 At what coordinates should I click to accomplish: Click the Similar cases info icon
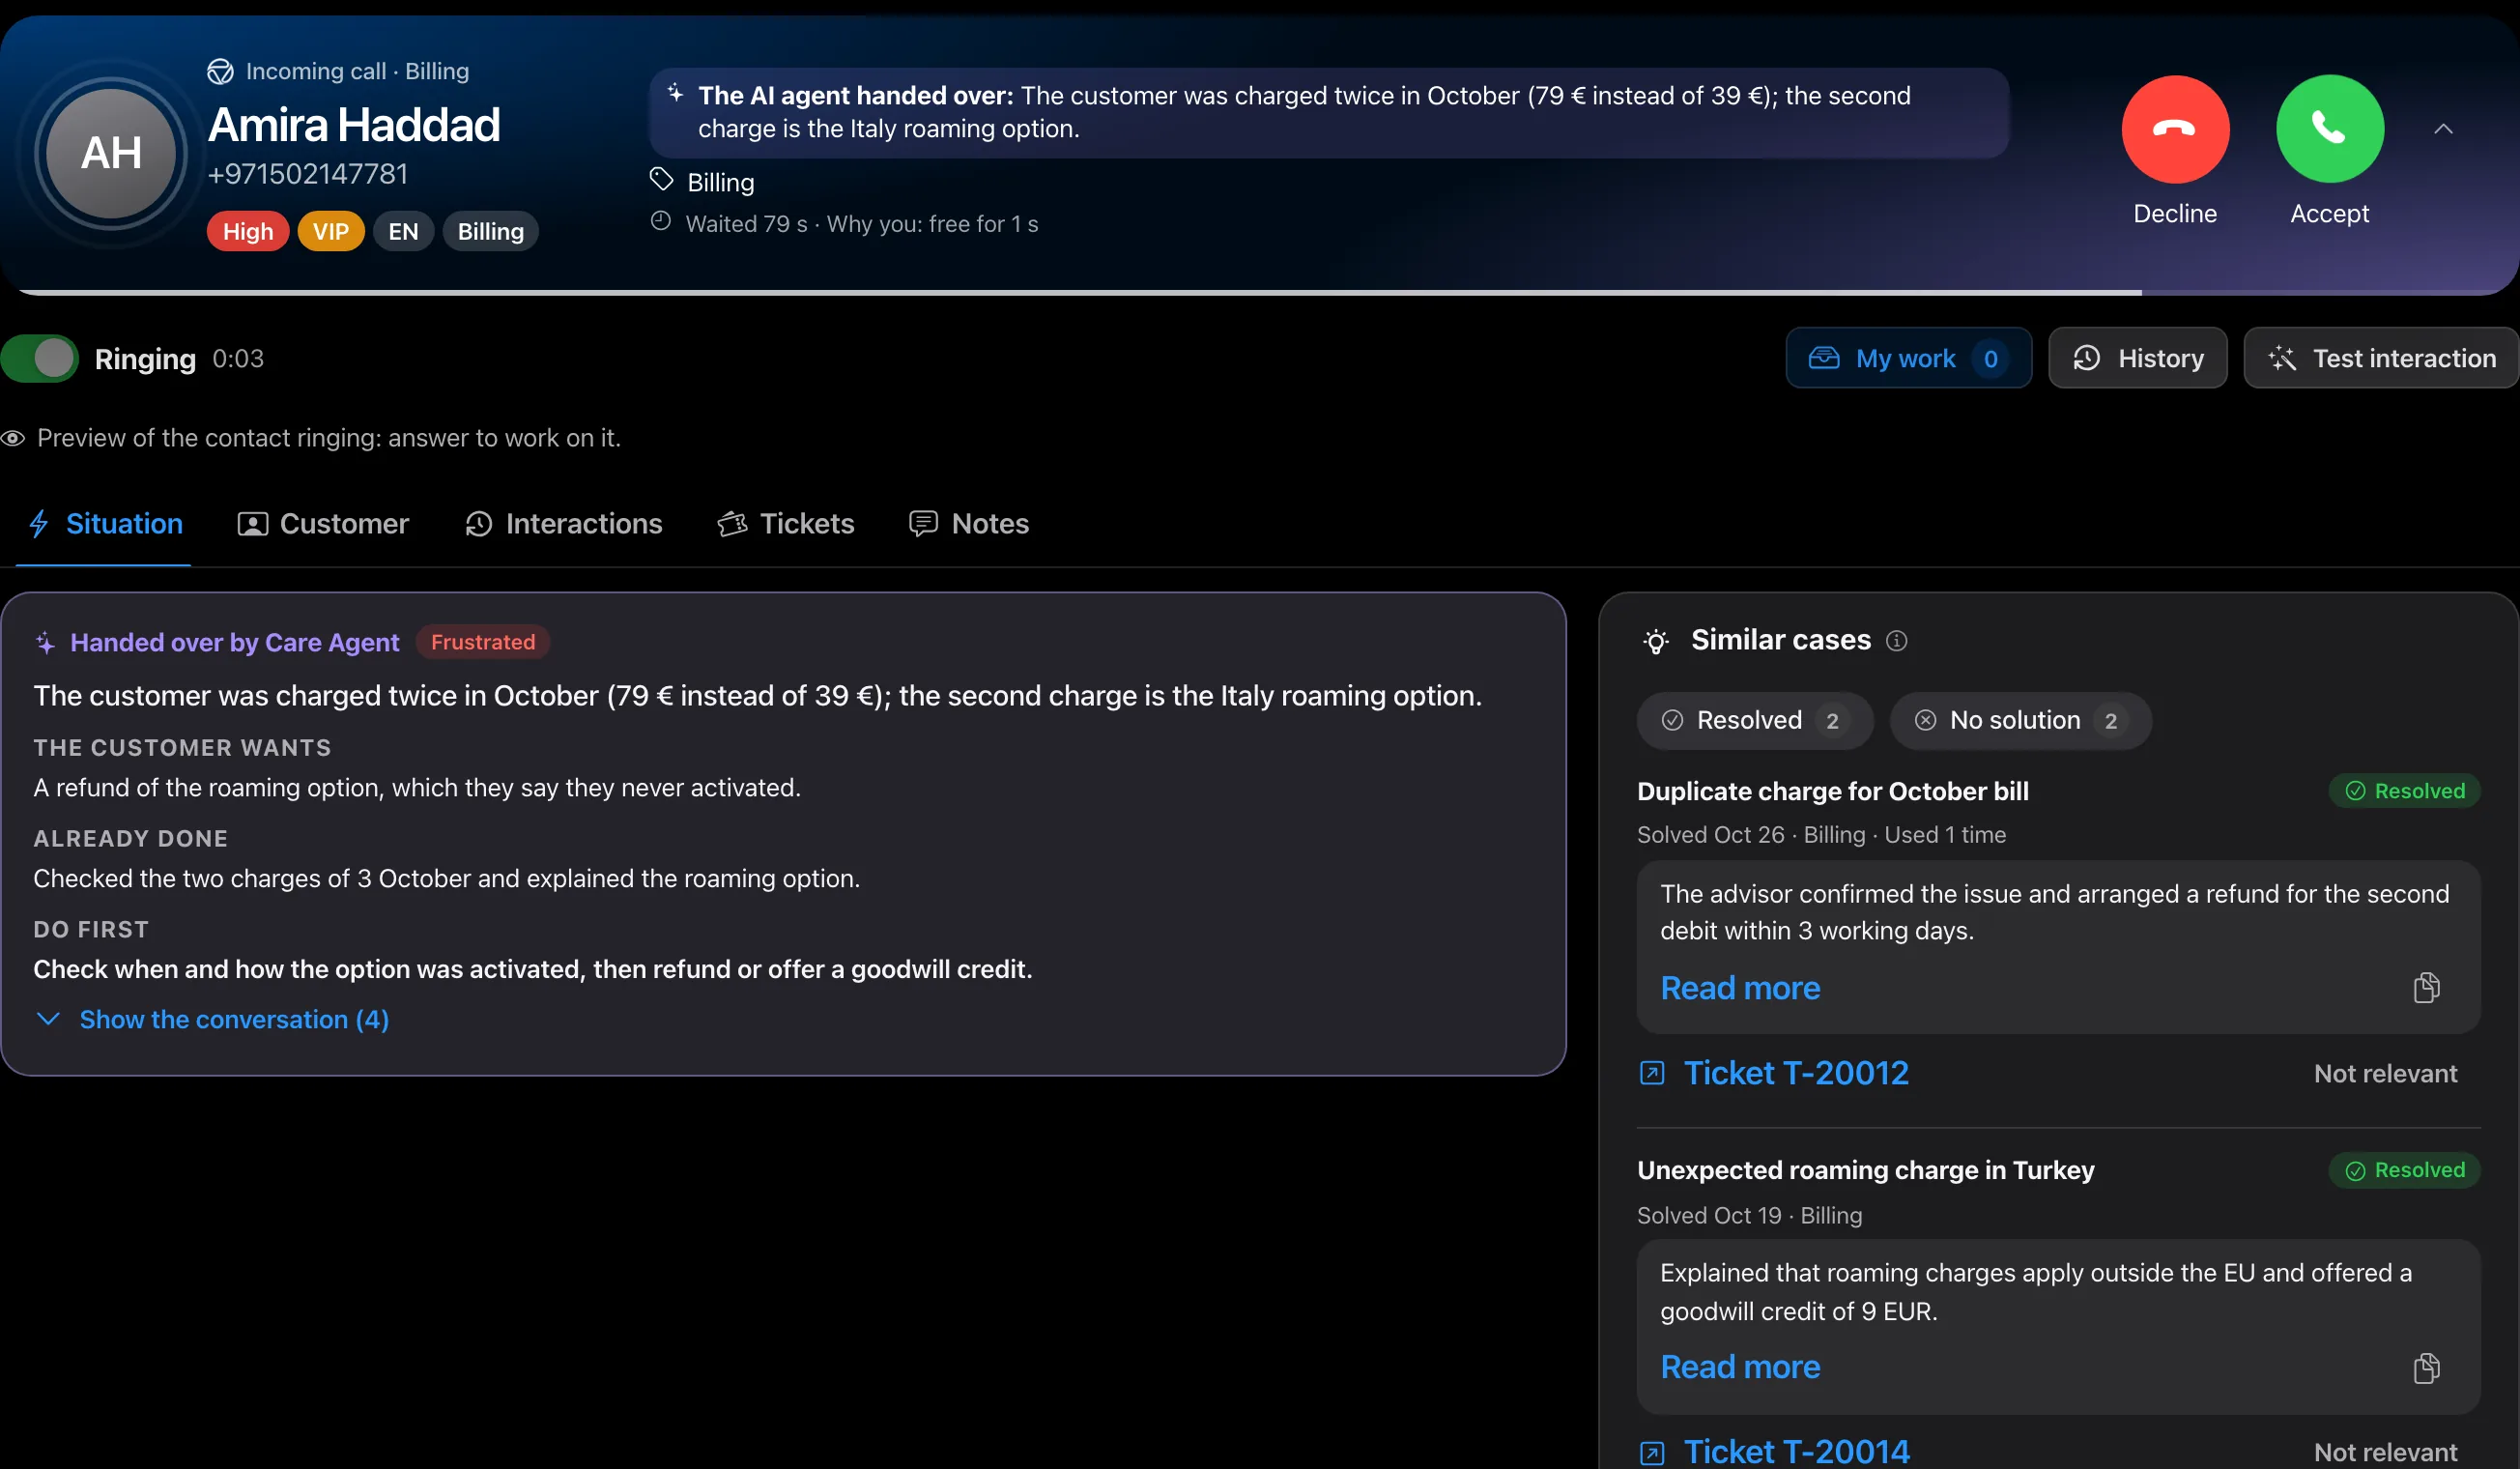pos(1896,641)
